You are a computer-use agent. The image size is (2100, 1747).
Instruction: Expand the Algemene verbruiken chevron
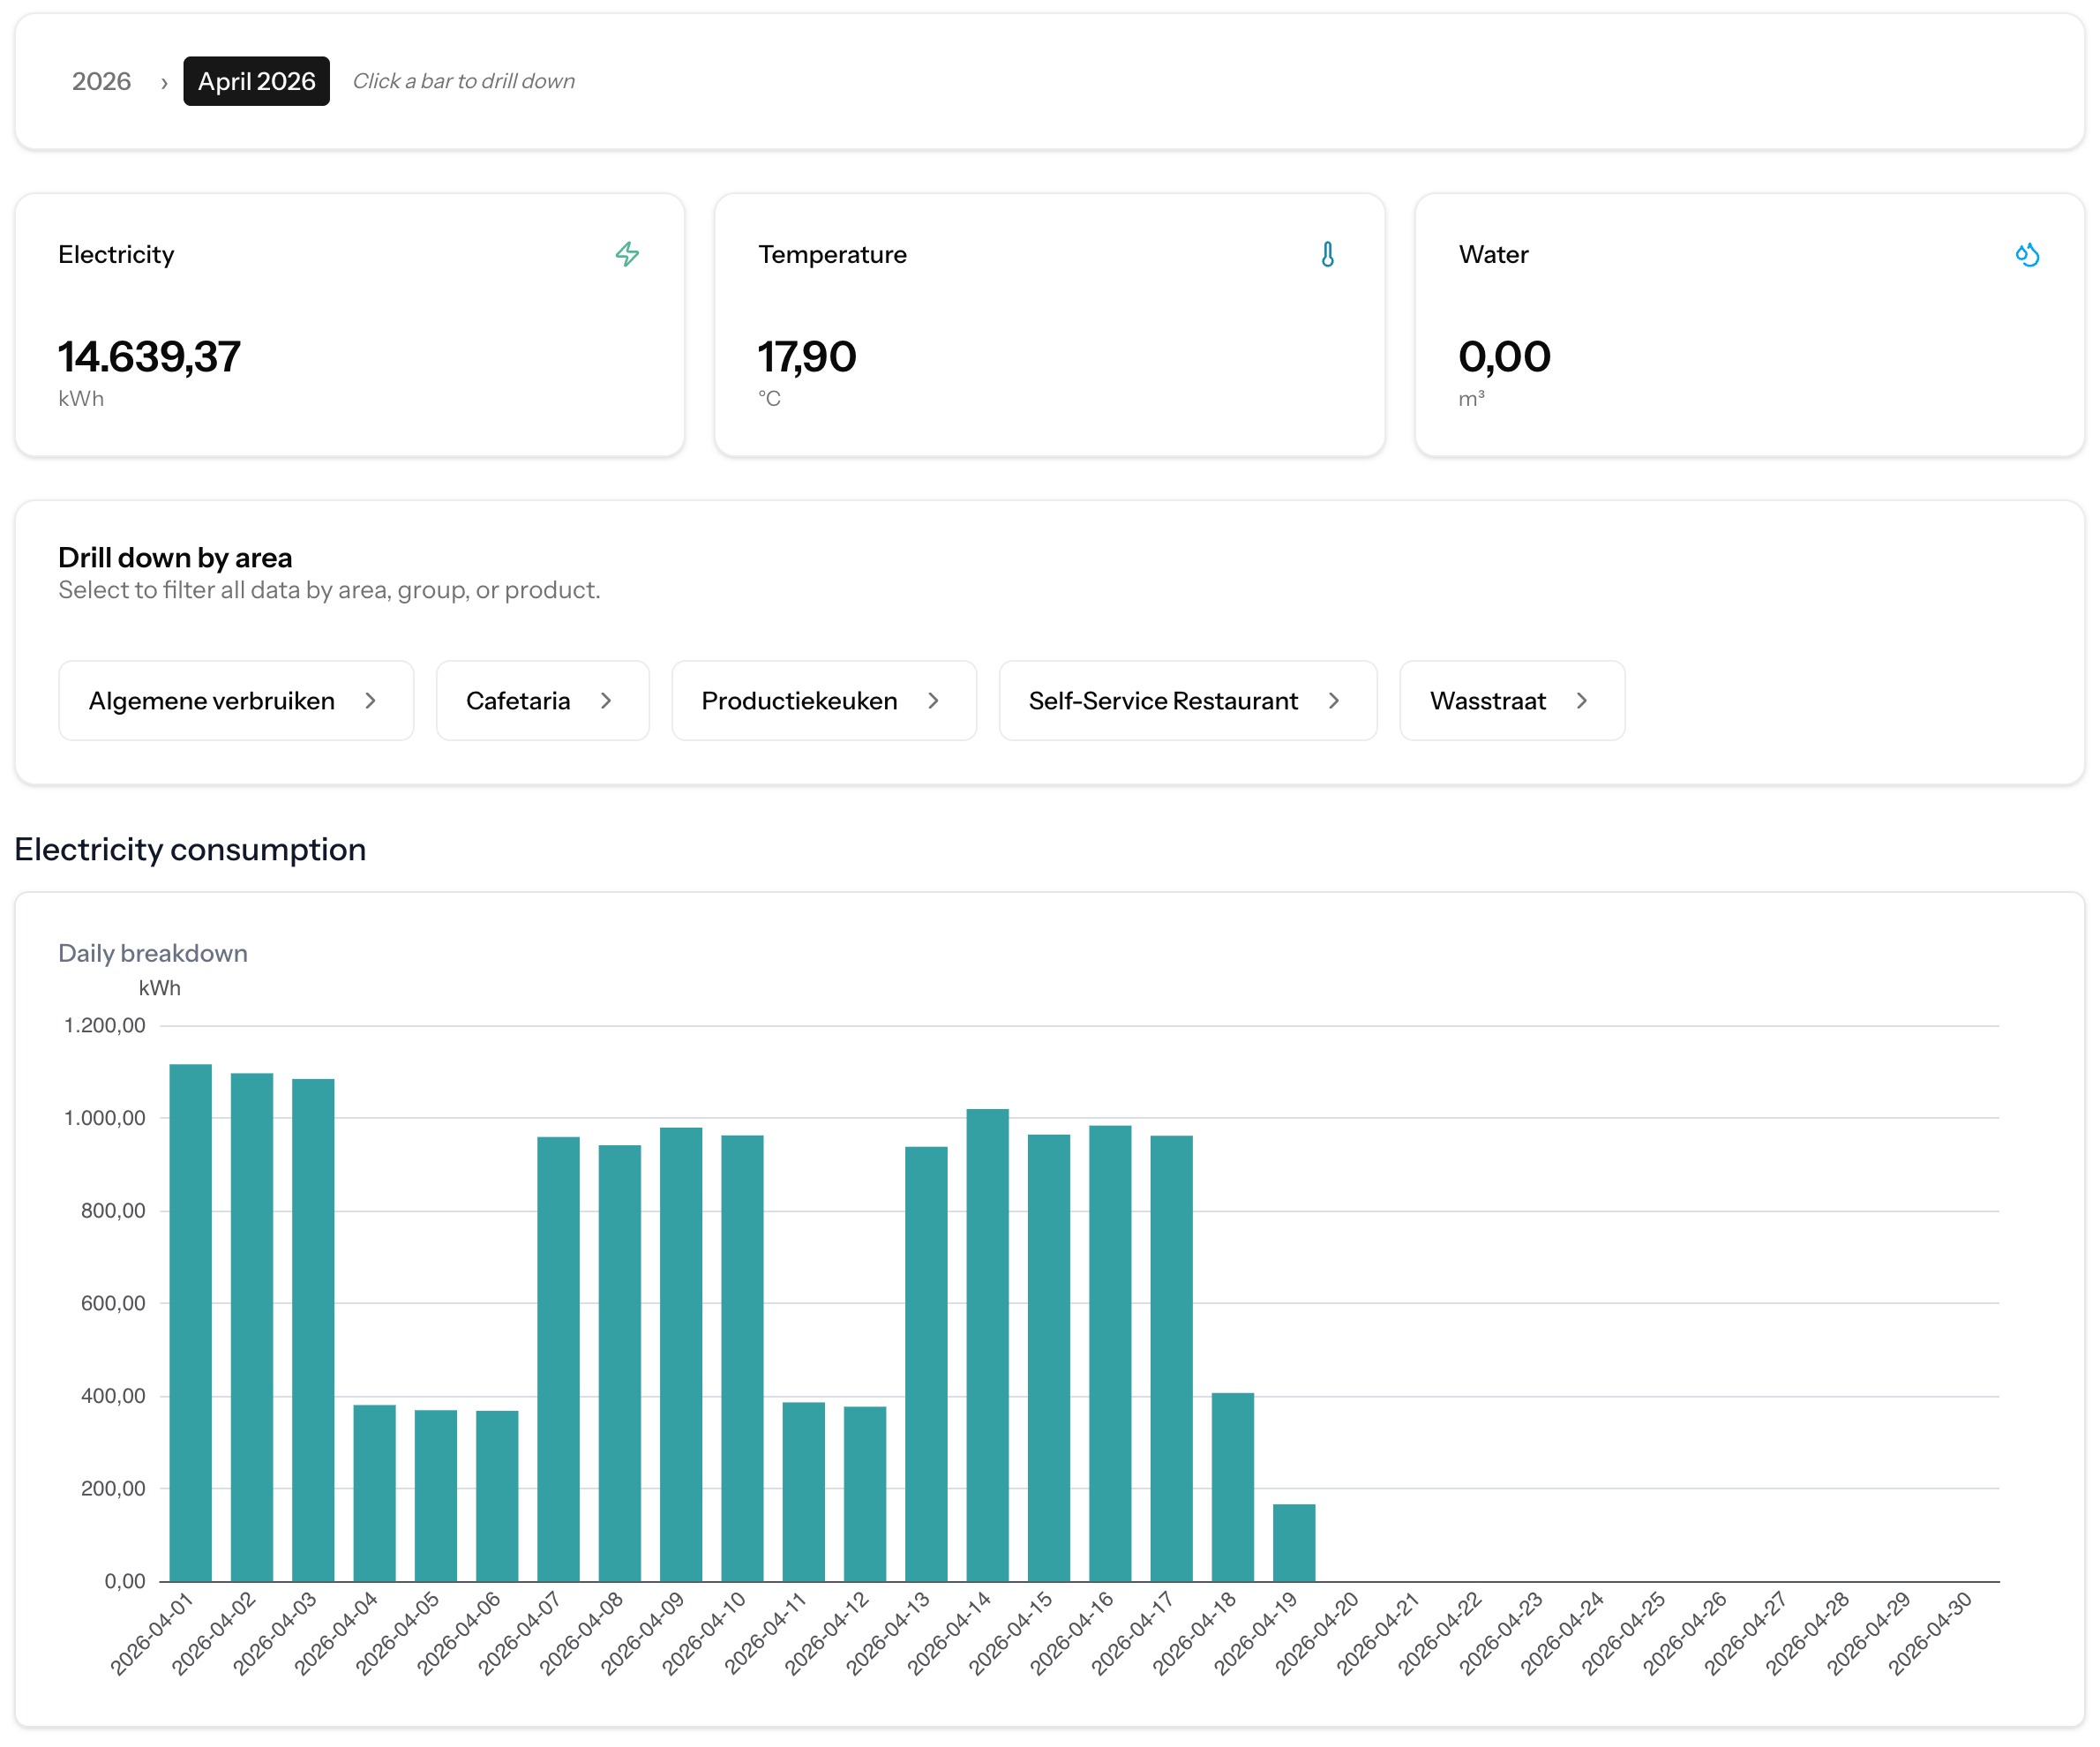click(371, 701)
